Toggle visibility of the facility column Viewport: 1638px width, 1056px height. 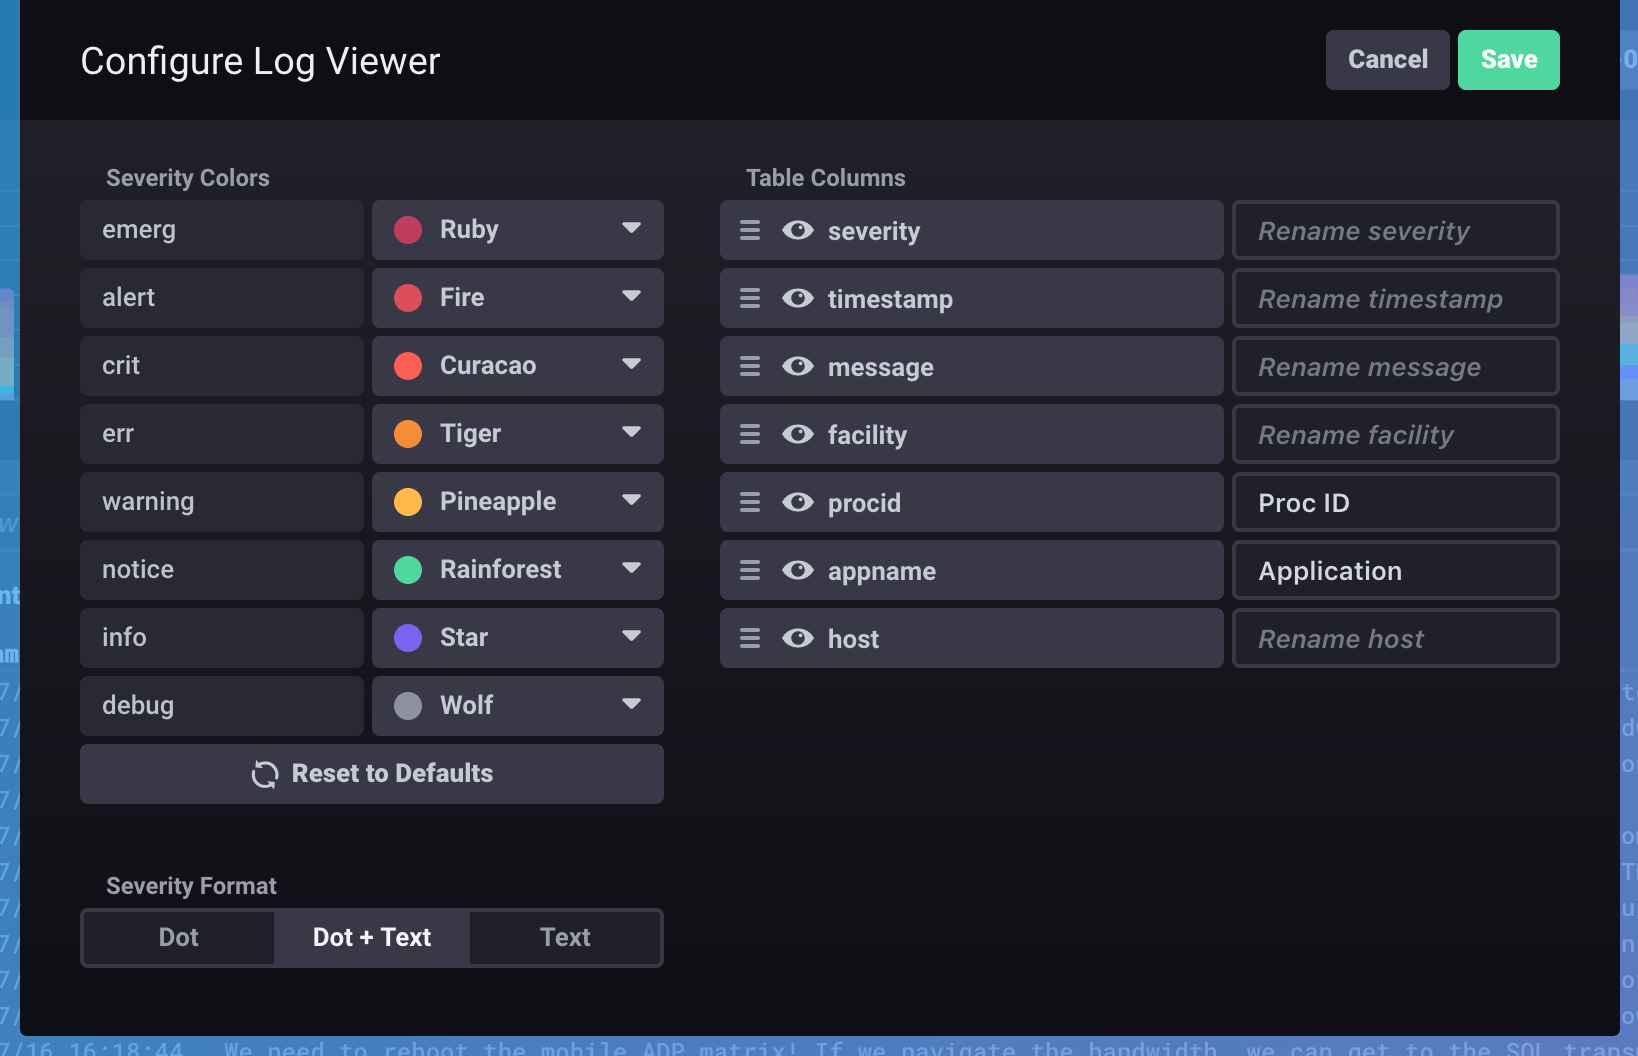point(797,435)
